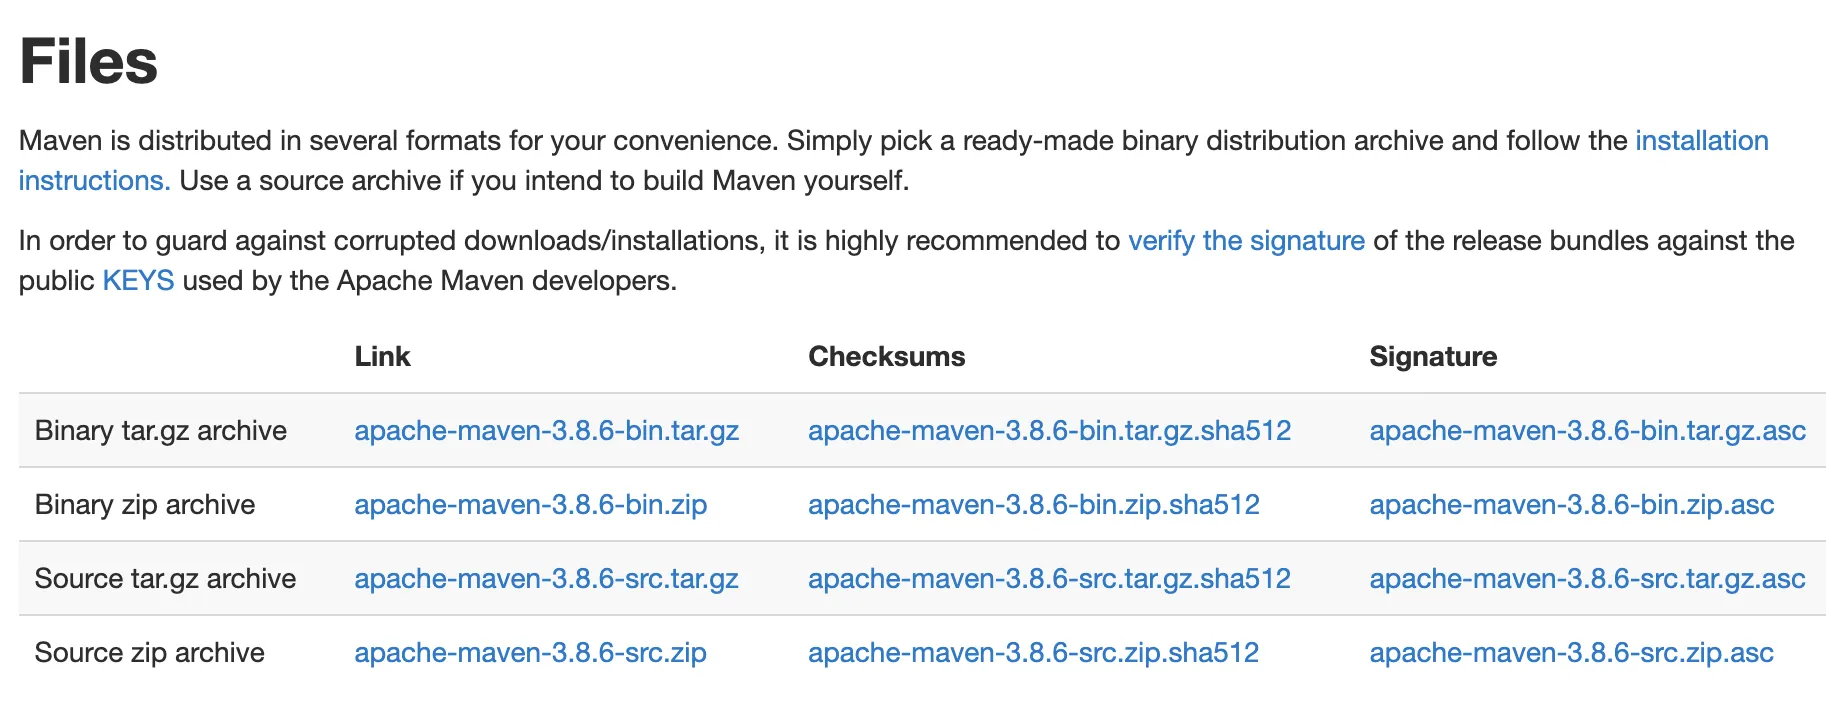
Task: Open the KEYS link
Action: (138, 281)
